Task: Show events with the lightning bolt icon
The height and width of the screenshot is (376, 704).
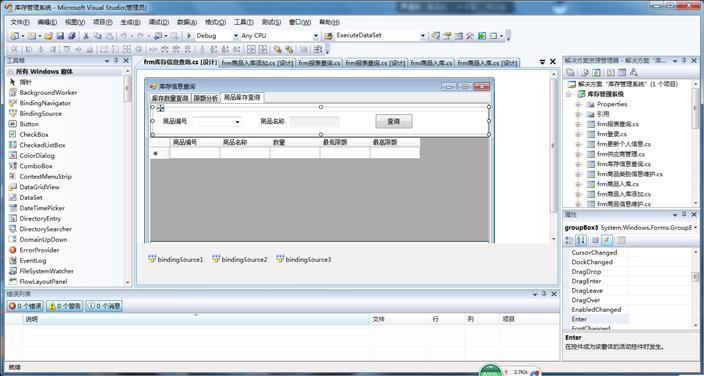Action: 607,240
